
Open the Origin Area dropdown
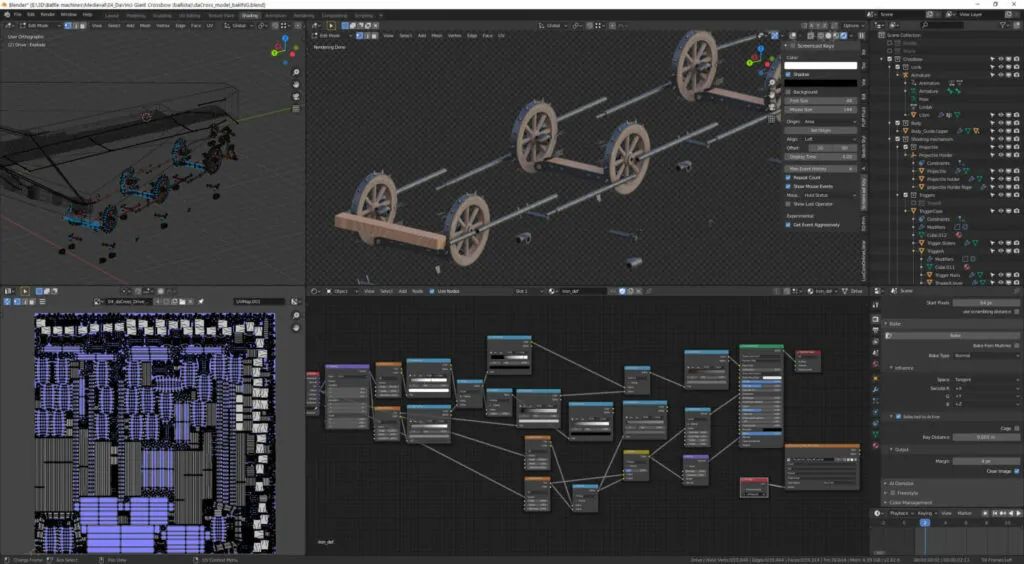(830, 121)
